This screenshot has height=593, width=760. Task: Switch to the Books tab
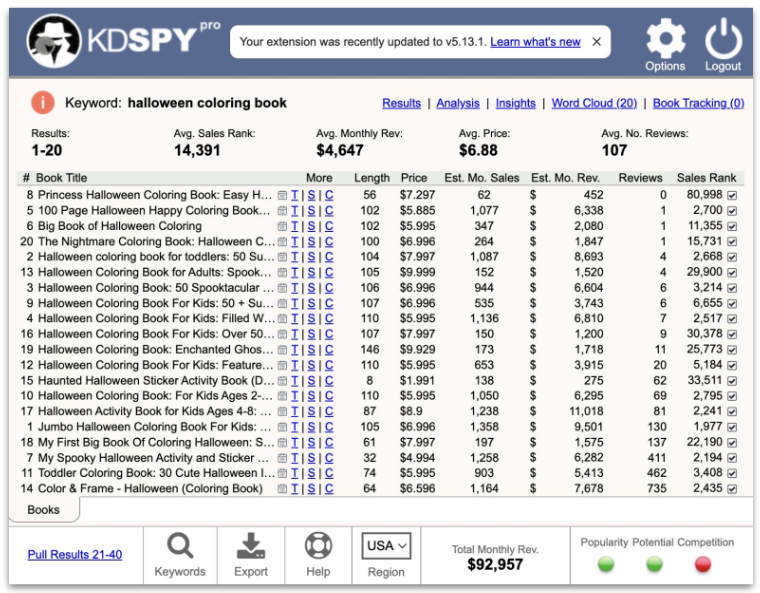43,510
